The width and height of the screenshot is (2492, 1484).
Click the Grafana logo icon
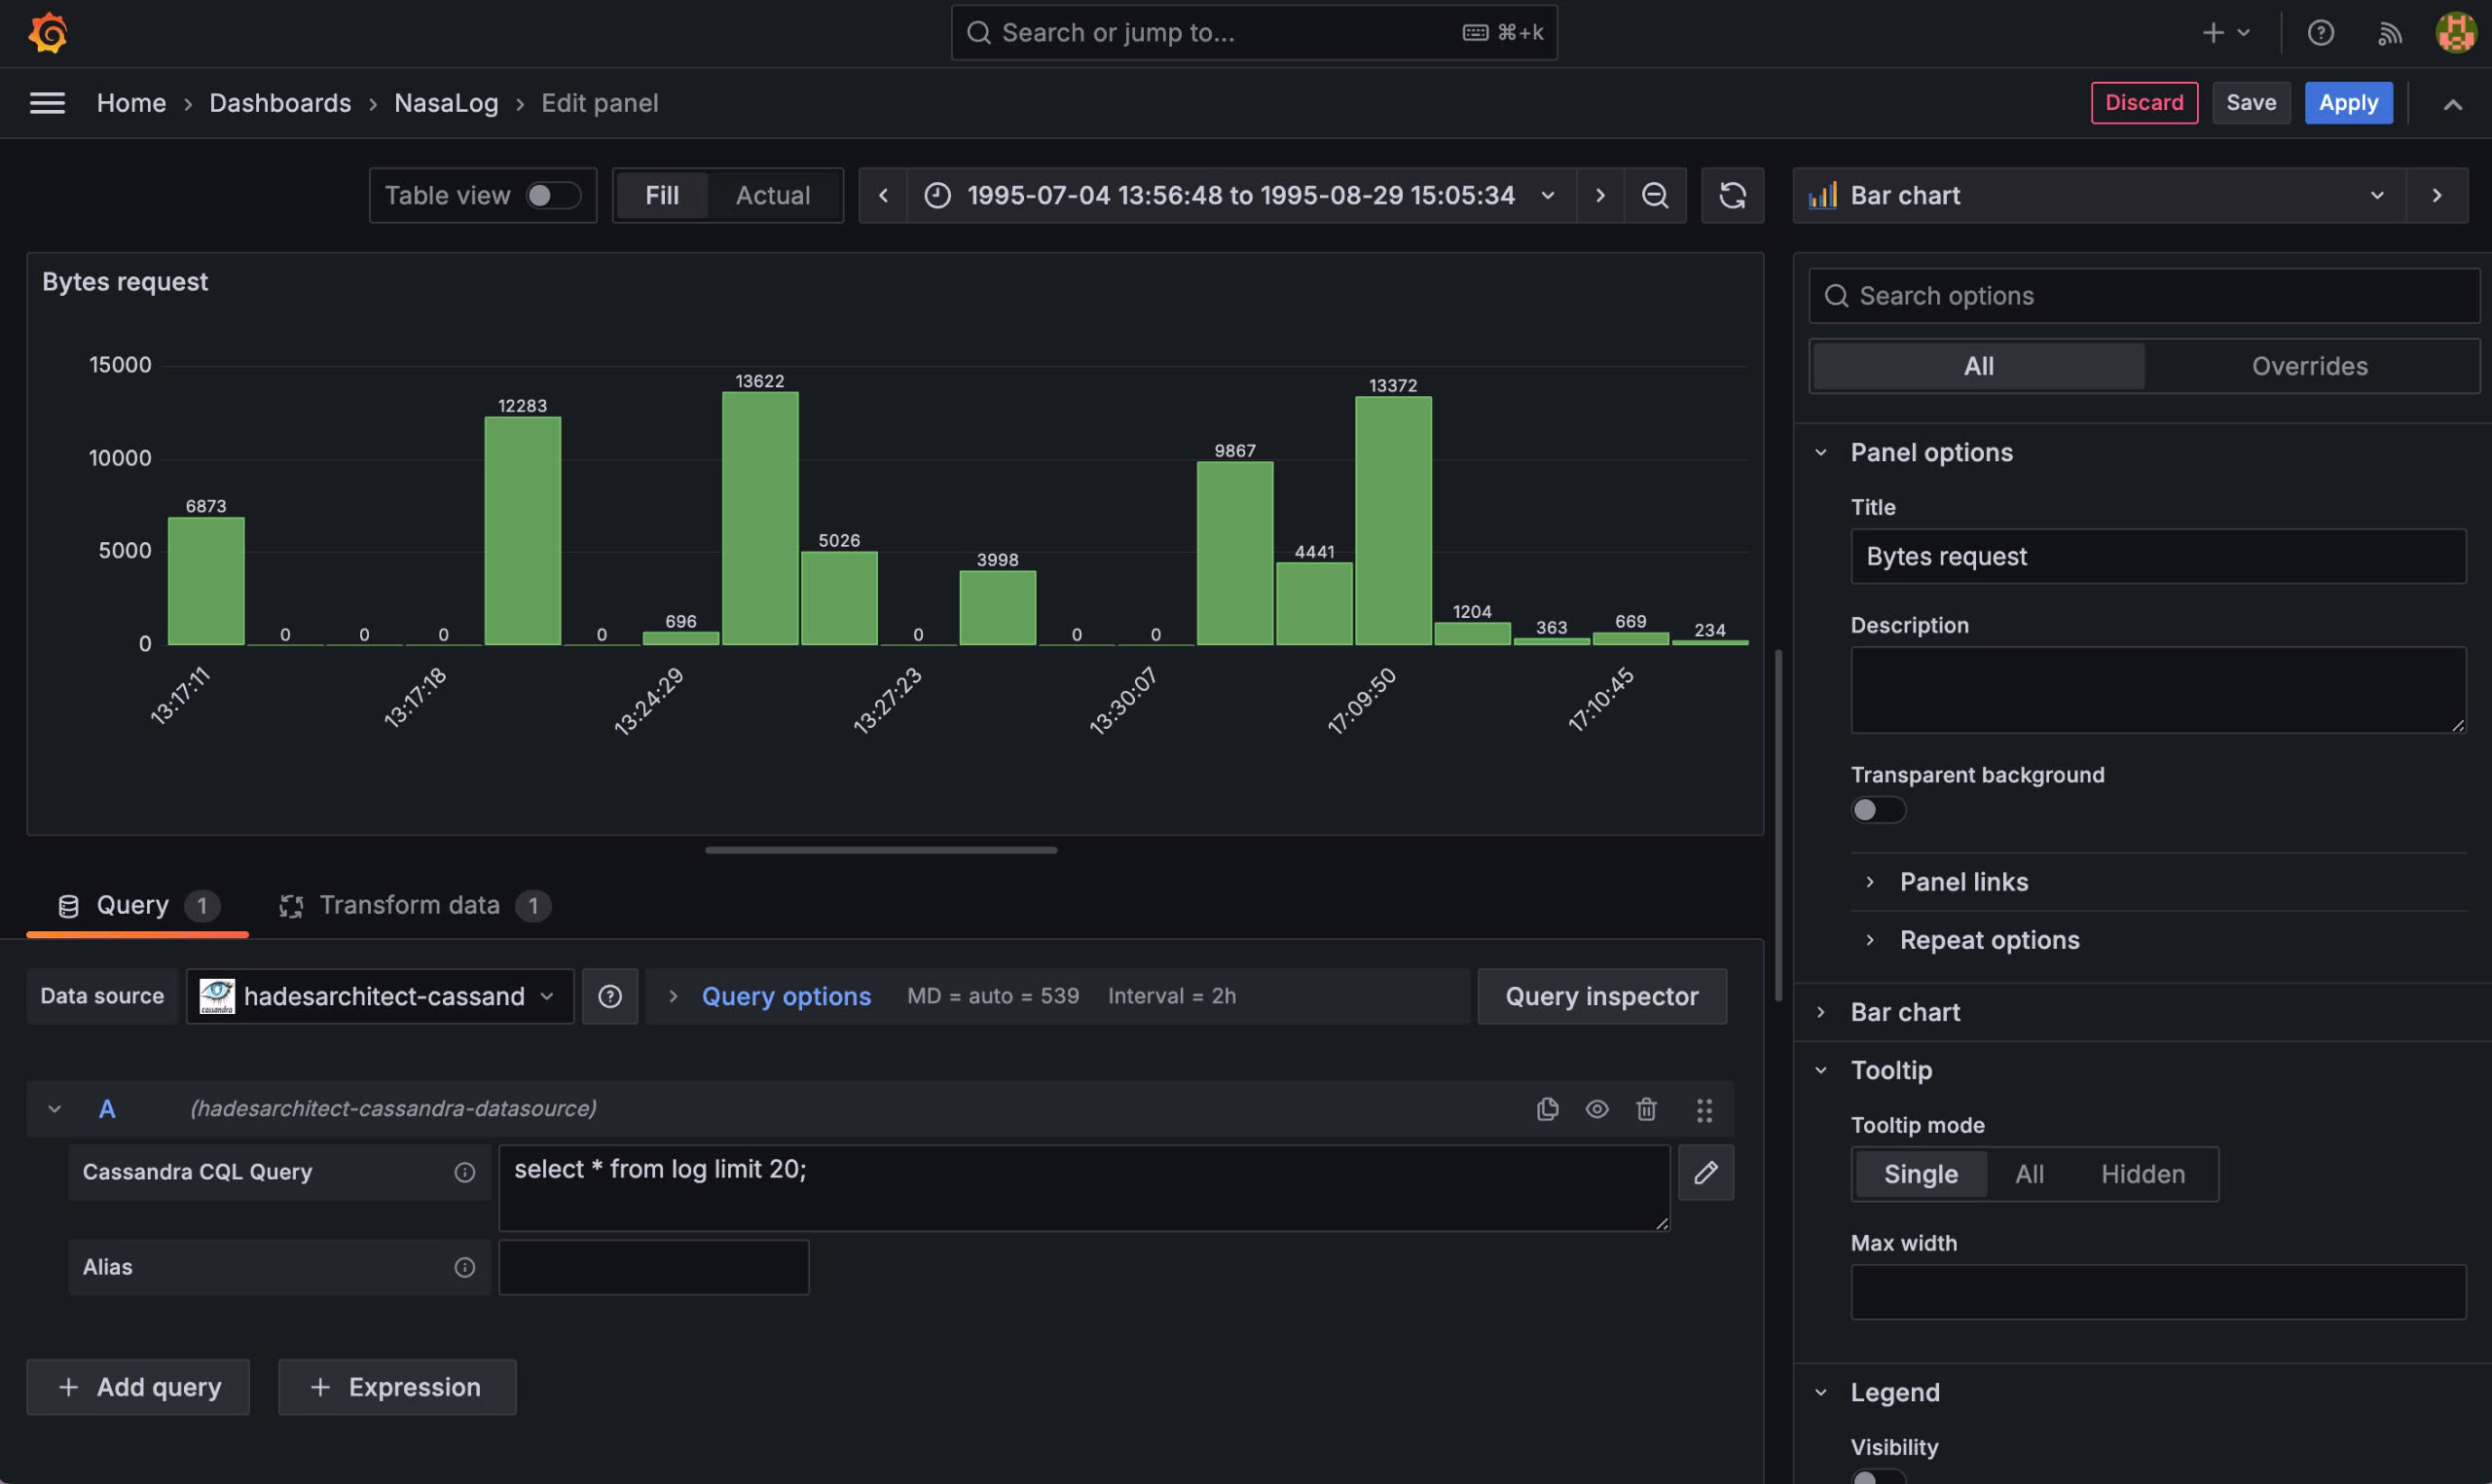coord(47,33)
